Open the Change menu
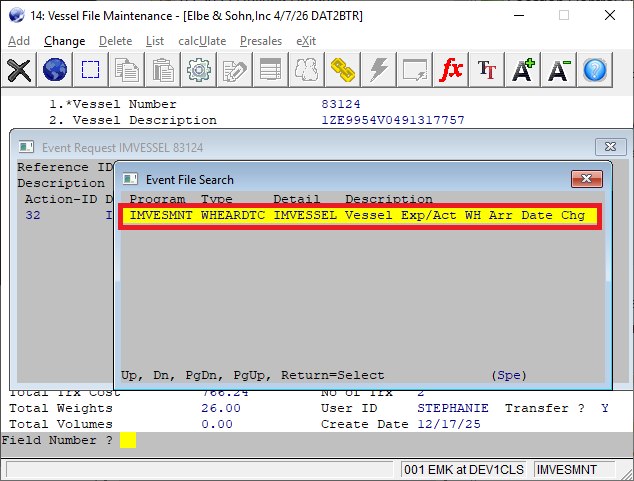The height and width of the screenshot is (481, 634). click(65, 41)
